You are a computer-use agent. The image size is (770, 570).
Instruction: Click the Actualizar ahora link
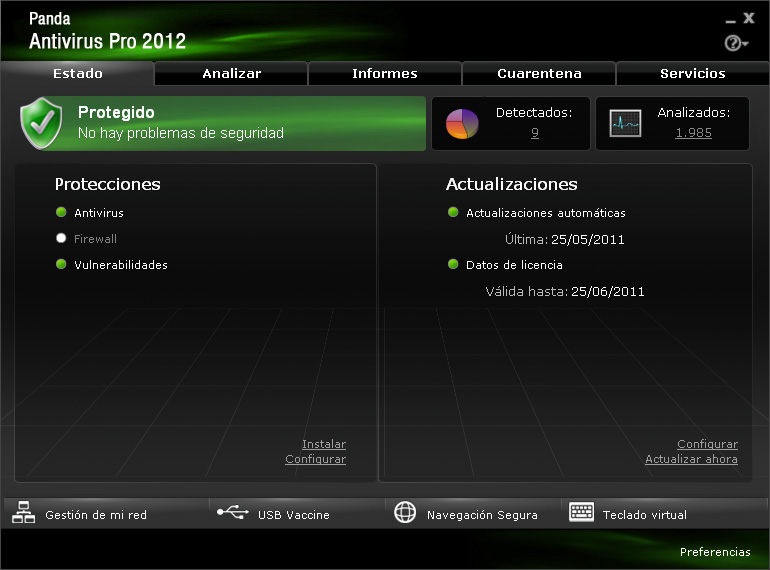pos(691,459)
